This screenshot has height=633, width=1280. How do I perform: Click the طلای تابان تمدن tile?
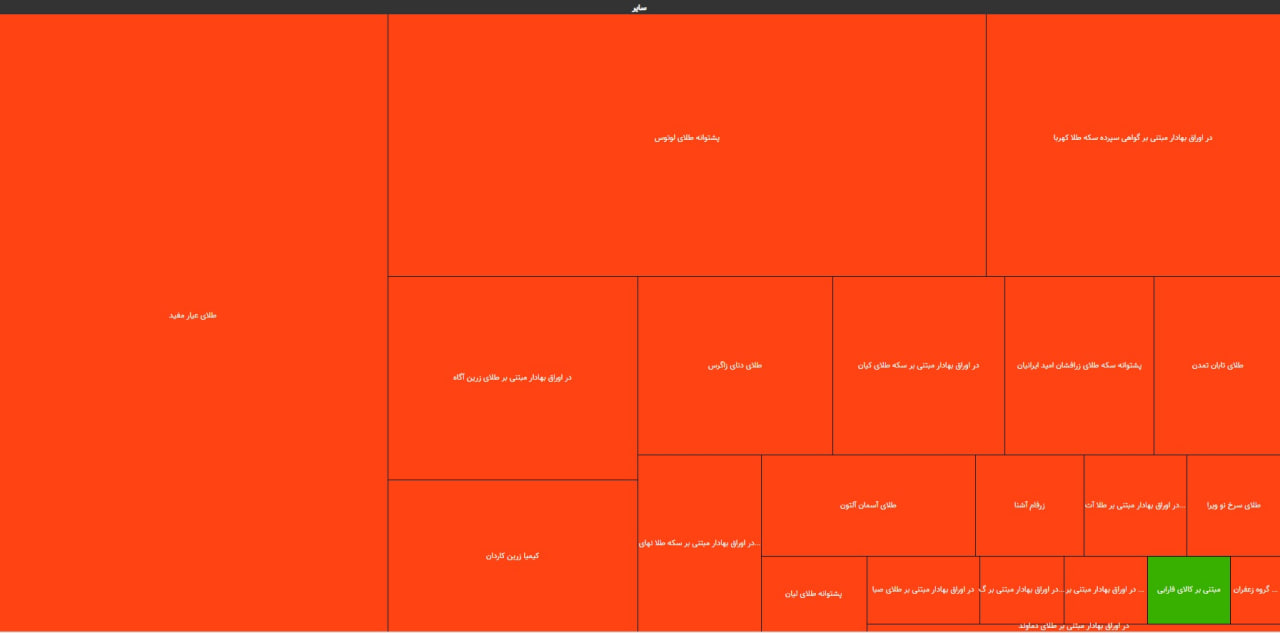point(1217,366)
